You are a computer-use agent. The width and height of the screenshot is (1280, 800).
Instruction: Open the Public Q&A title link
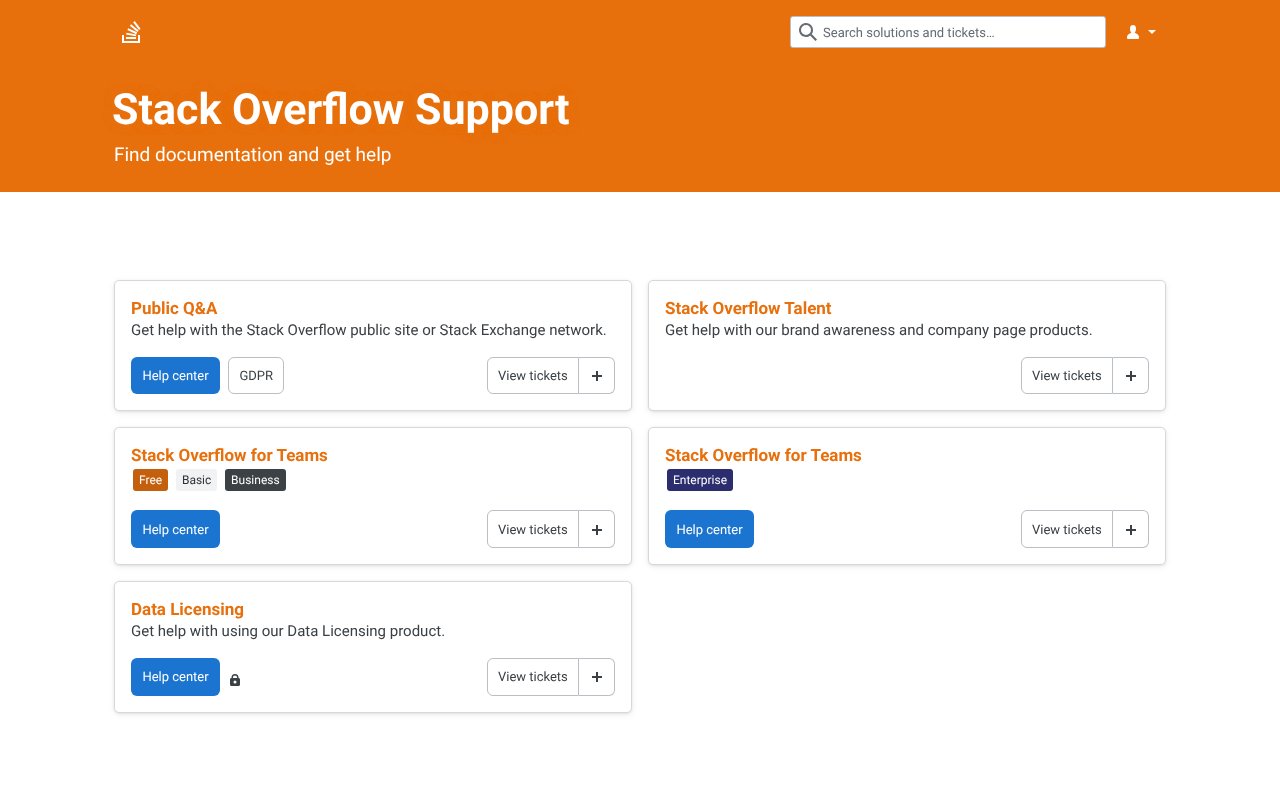pyautogui.click(x=174, y=308)
